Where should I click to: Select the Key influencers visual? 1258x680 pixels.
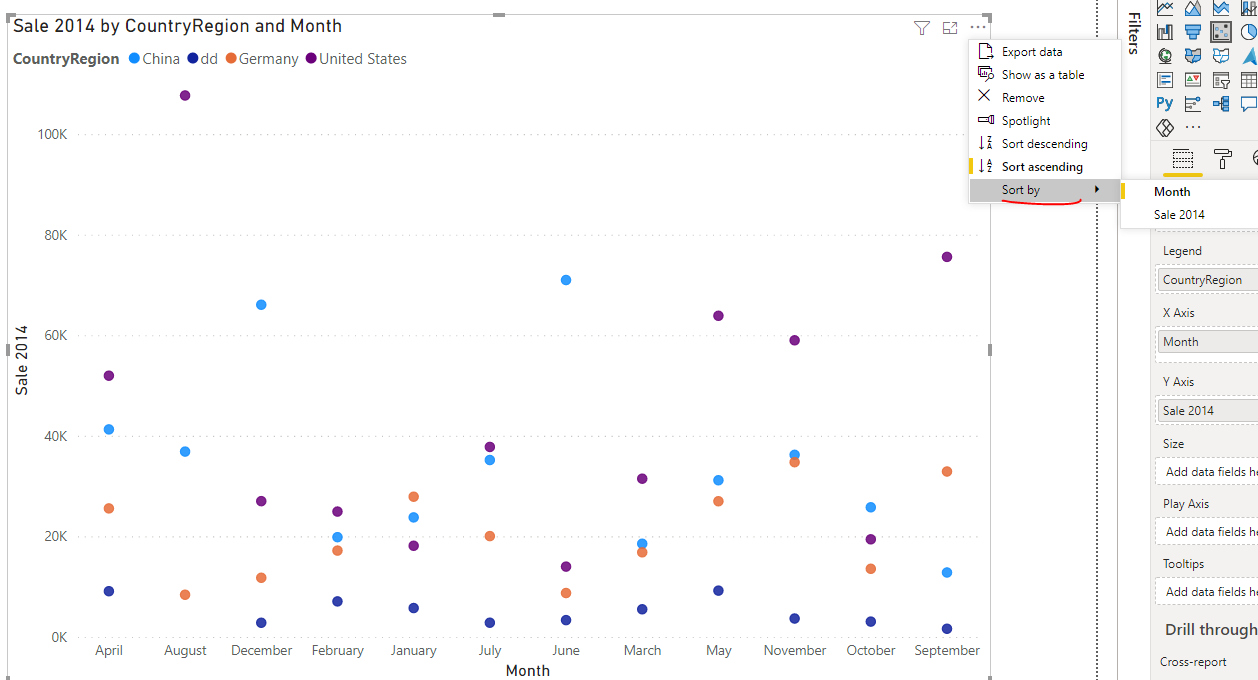coord(1193,103)
